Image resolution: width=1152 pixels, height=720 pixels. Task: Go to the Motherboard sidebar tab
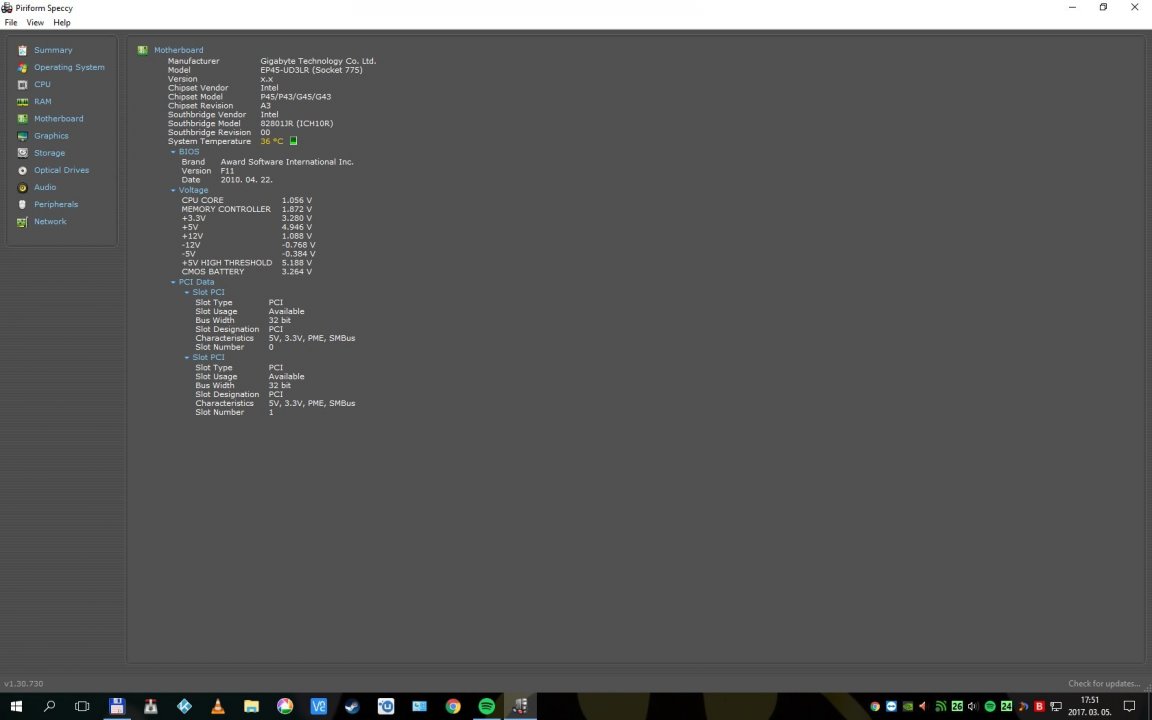tap(58, 118)
